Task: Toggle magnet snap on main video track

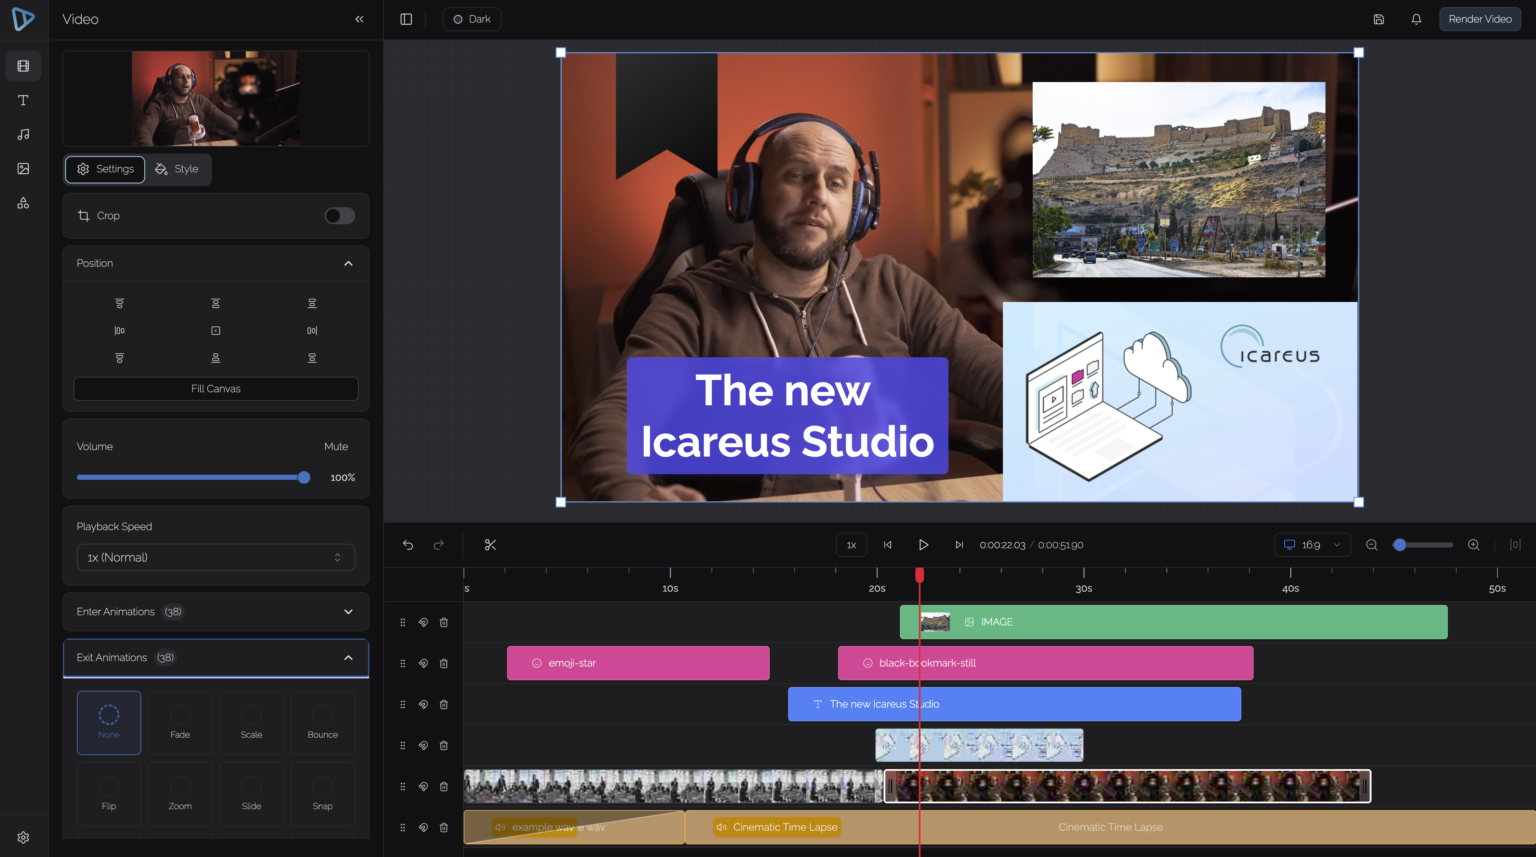Action: pyautogui.click(x=423, y=786)
